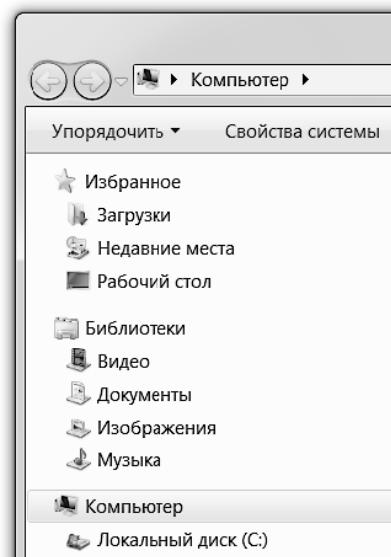Click Компьютер in the address path
Image resolution: width=391 pixels, height=557 pixels.
click(240, 80)
